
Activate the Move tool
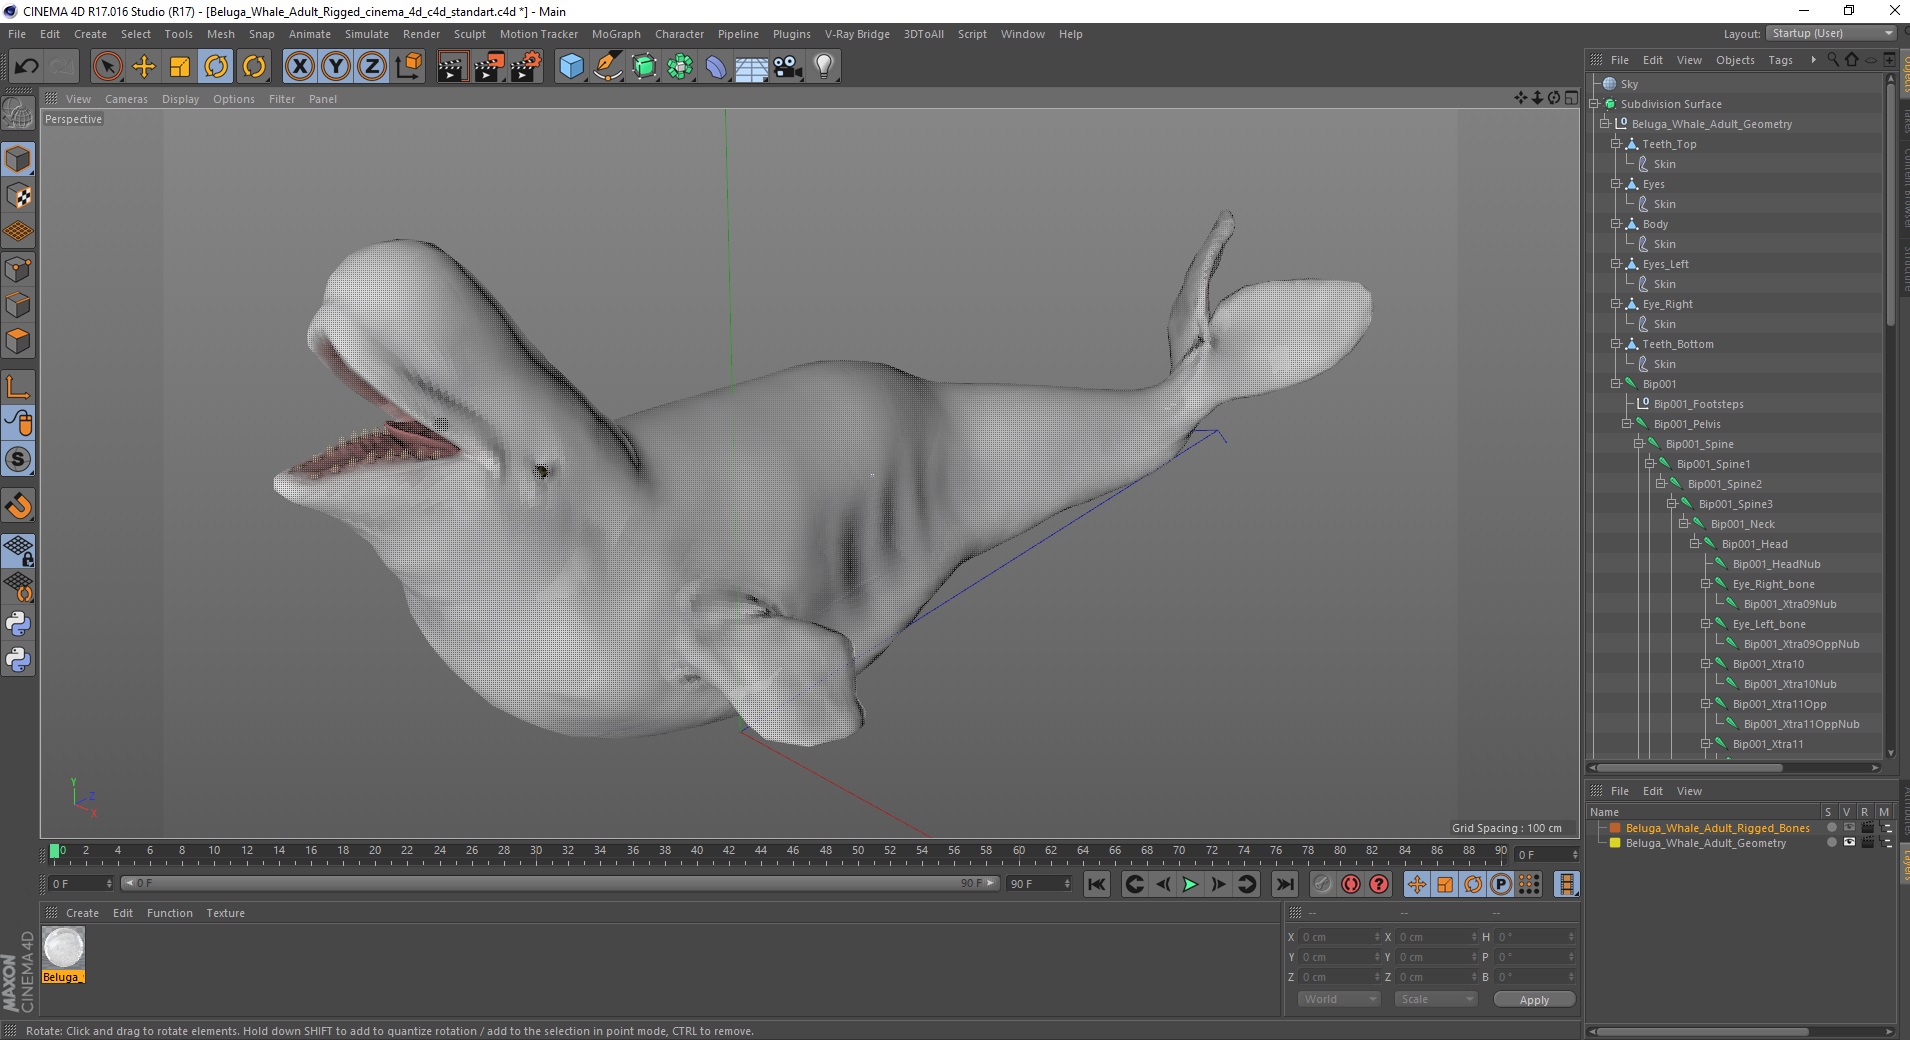point(143,67)
